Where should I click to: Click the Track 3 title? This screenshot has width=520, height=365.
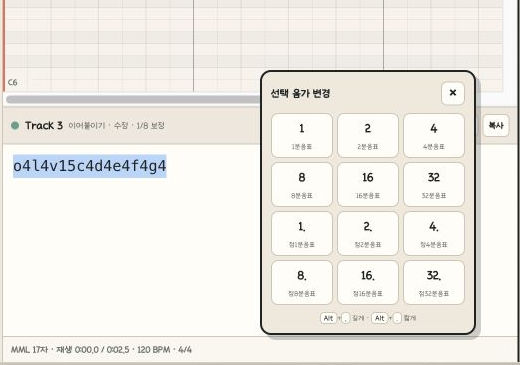pos(44,125)
